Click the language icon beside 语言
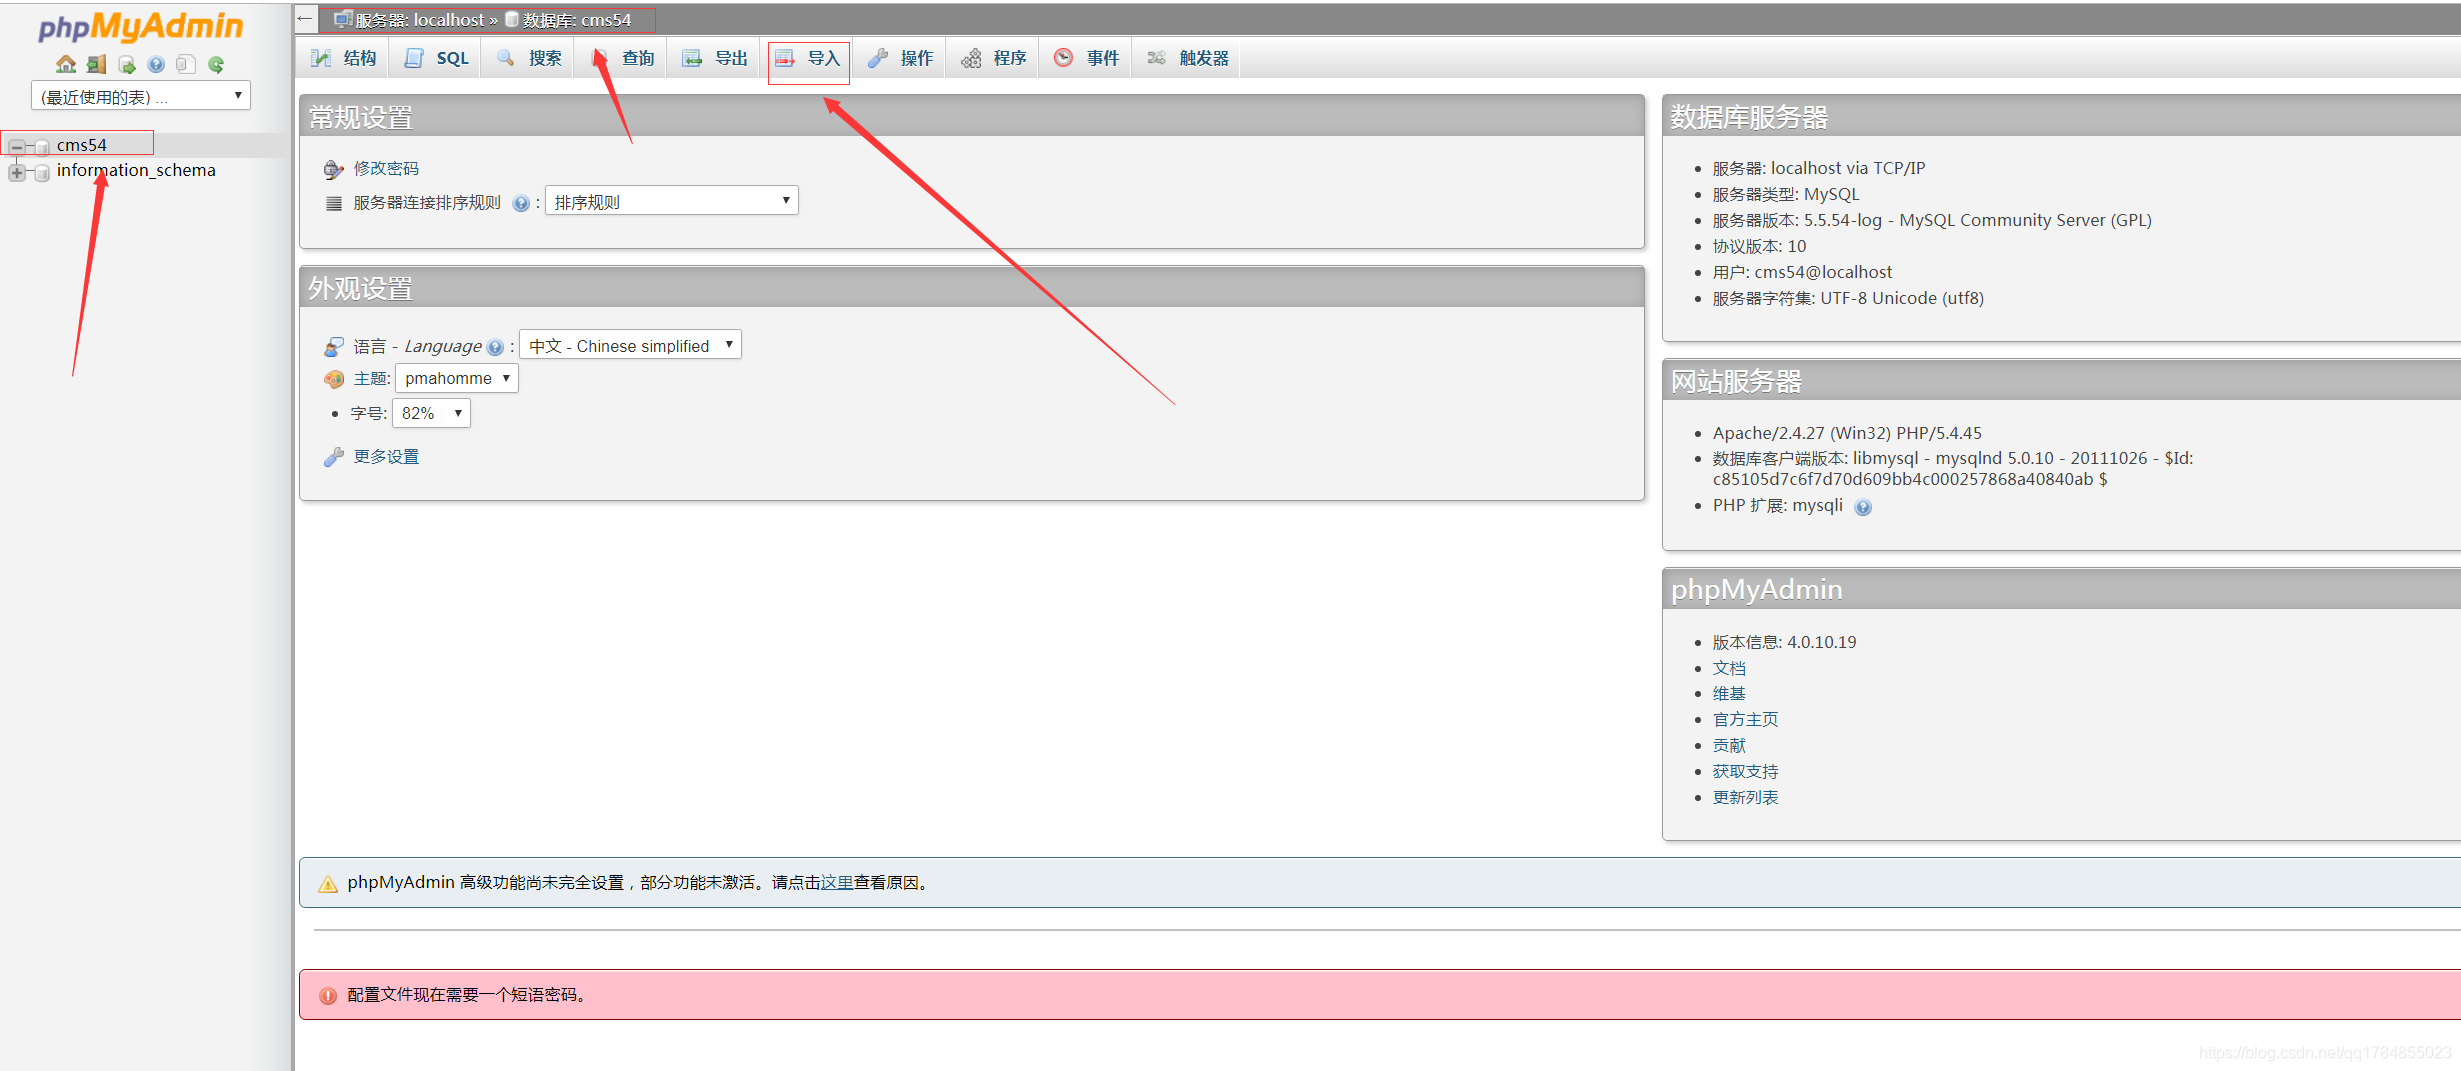This screenshot has height=1071, width=2461. 333,347
